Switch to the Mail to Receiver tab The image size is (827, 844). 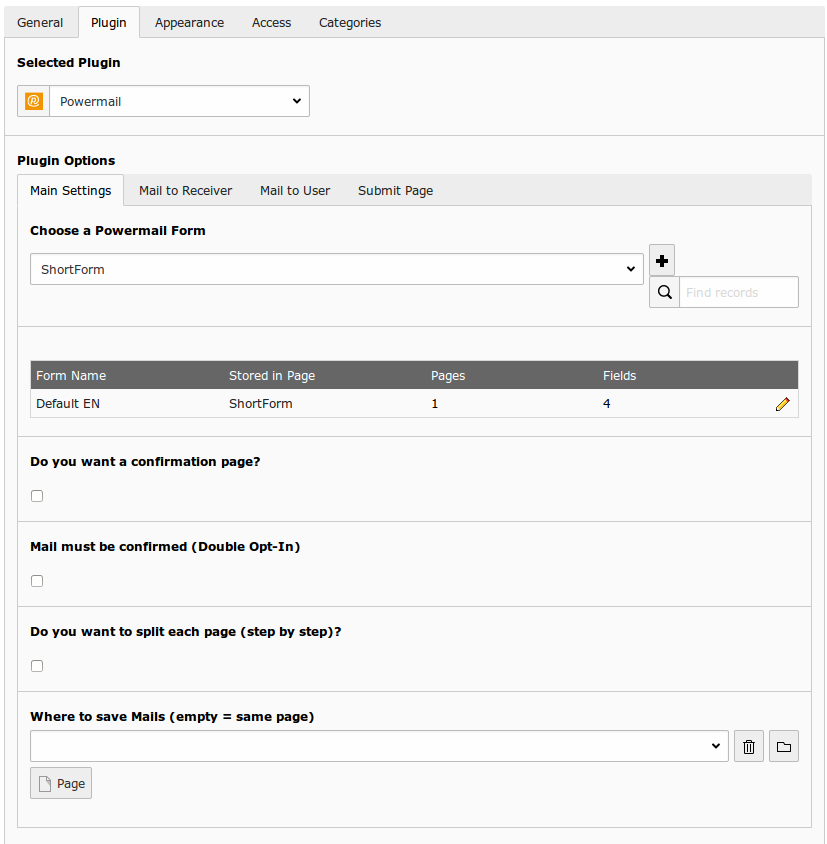point(185,190)
